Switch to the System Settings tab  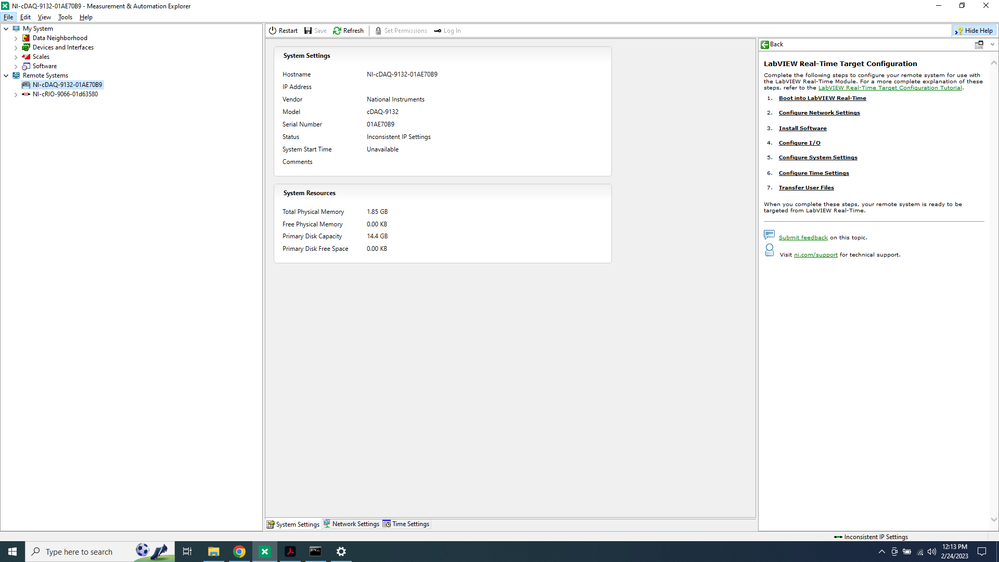[x=293, y=524]
